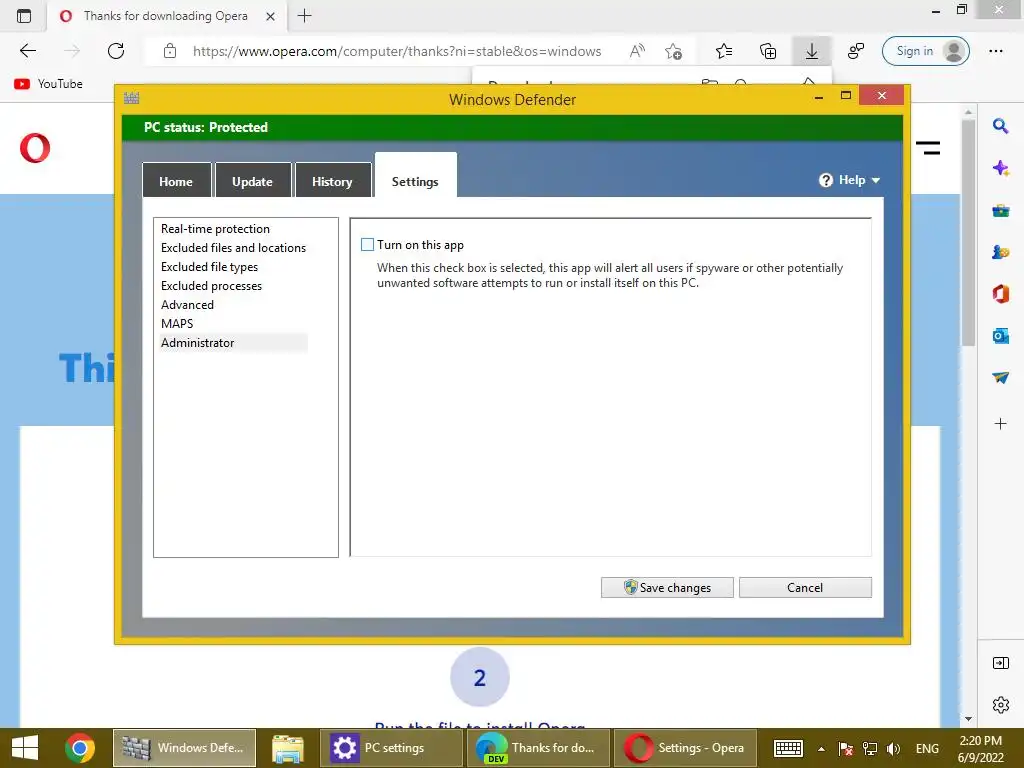
Task: Launch Chrome from the taskbar
Action: click(80, 748)
